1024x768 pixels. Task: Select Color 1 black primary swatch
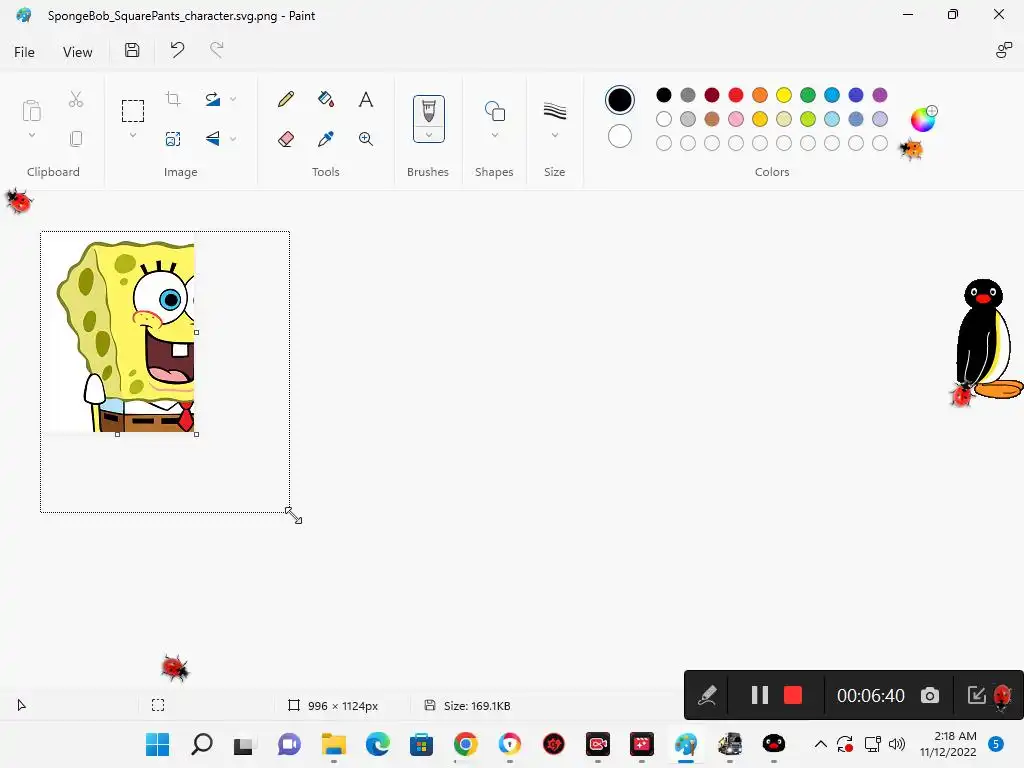[x=620, y=100]
